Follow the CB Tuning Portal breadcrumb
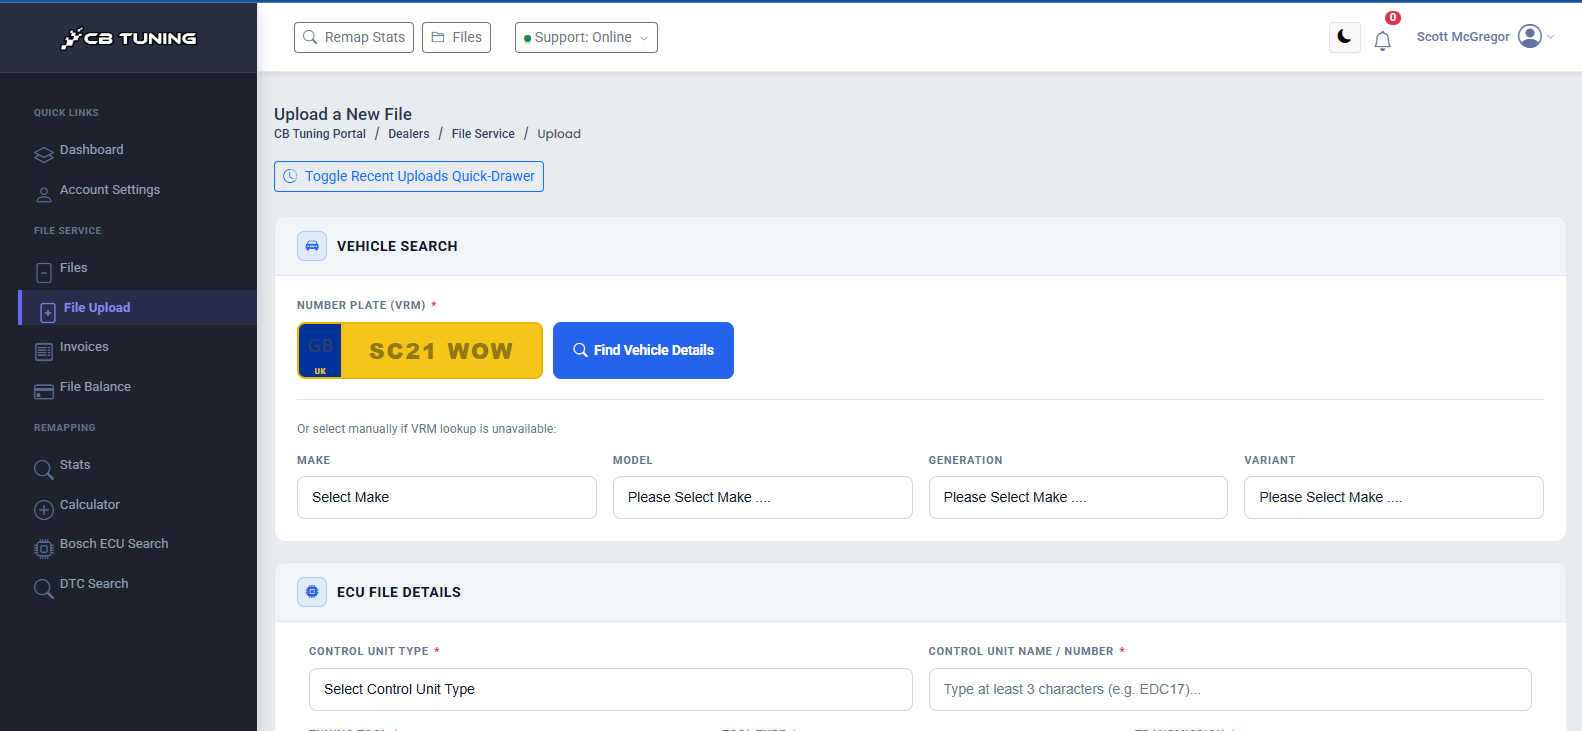Viewport: 1582px width, 731px height. coord(320,134)
